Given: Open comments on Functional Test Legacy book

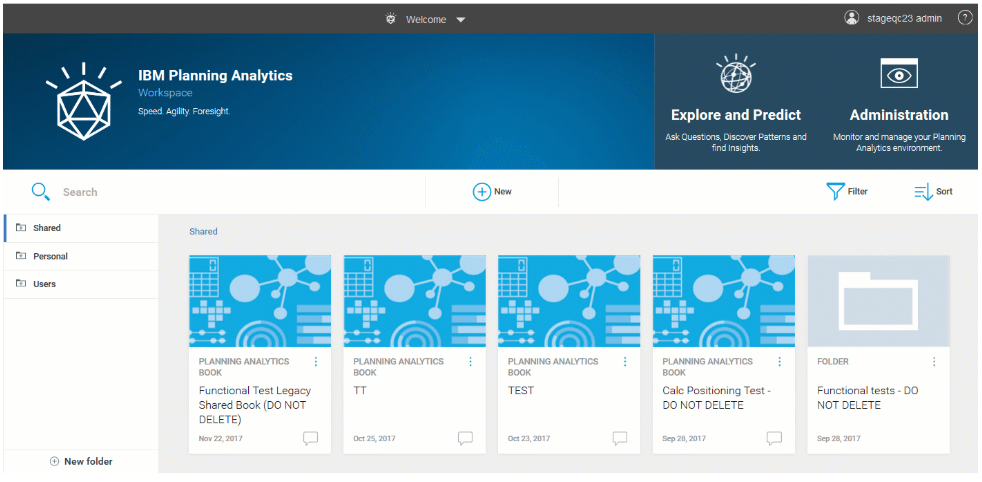Looking at the screenshot, I should click(311, 438).
